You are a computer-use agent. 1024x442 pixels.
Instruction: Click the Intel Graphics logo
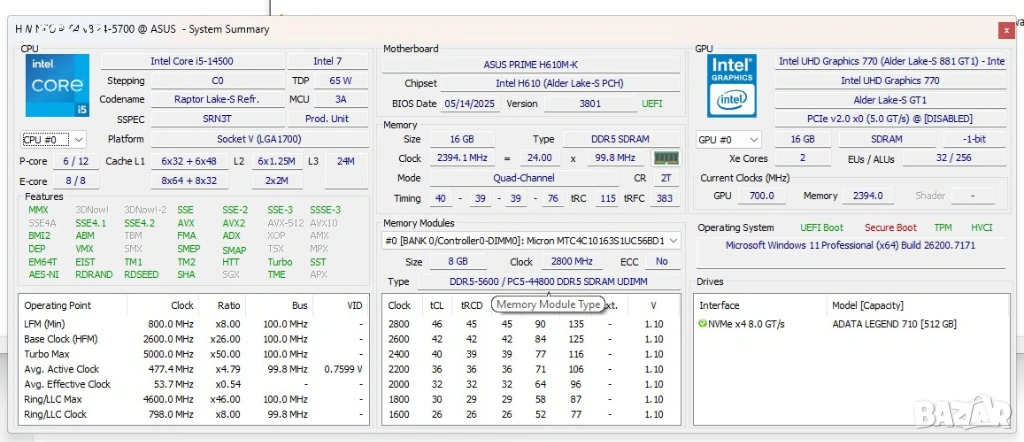pyautogui.click(x=732, y=86)
